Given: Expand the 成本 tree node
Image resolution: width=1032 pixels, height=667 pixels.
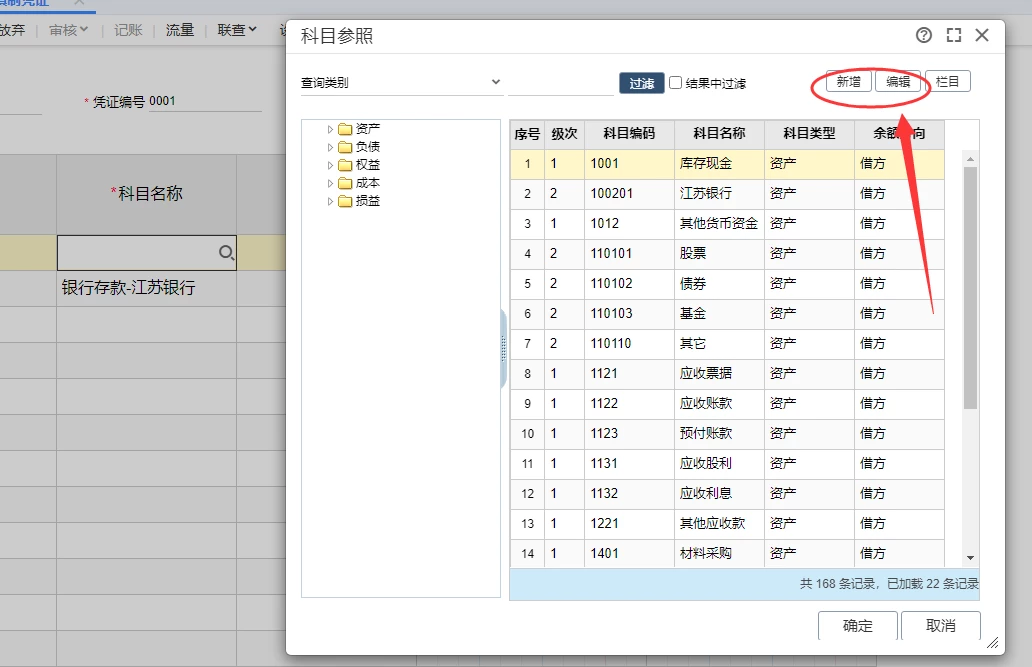Looking at the screenshot, I should pos(331,184).
